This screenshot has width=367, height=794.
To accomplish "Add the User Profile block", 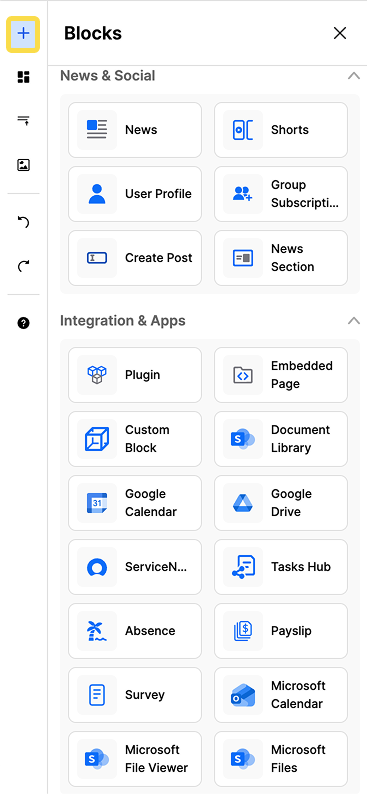I will (135, 194).
